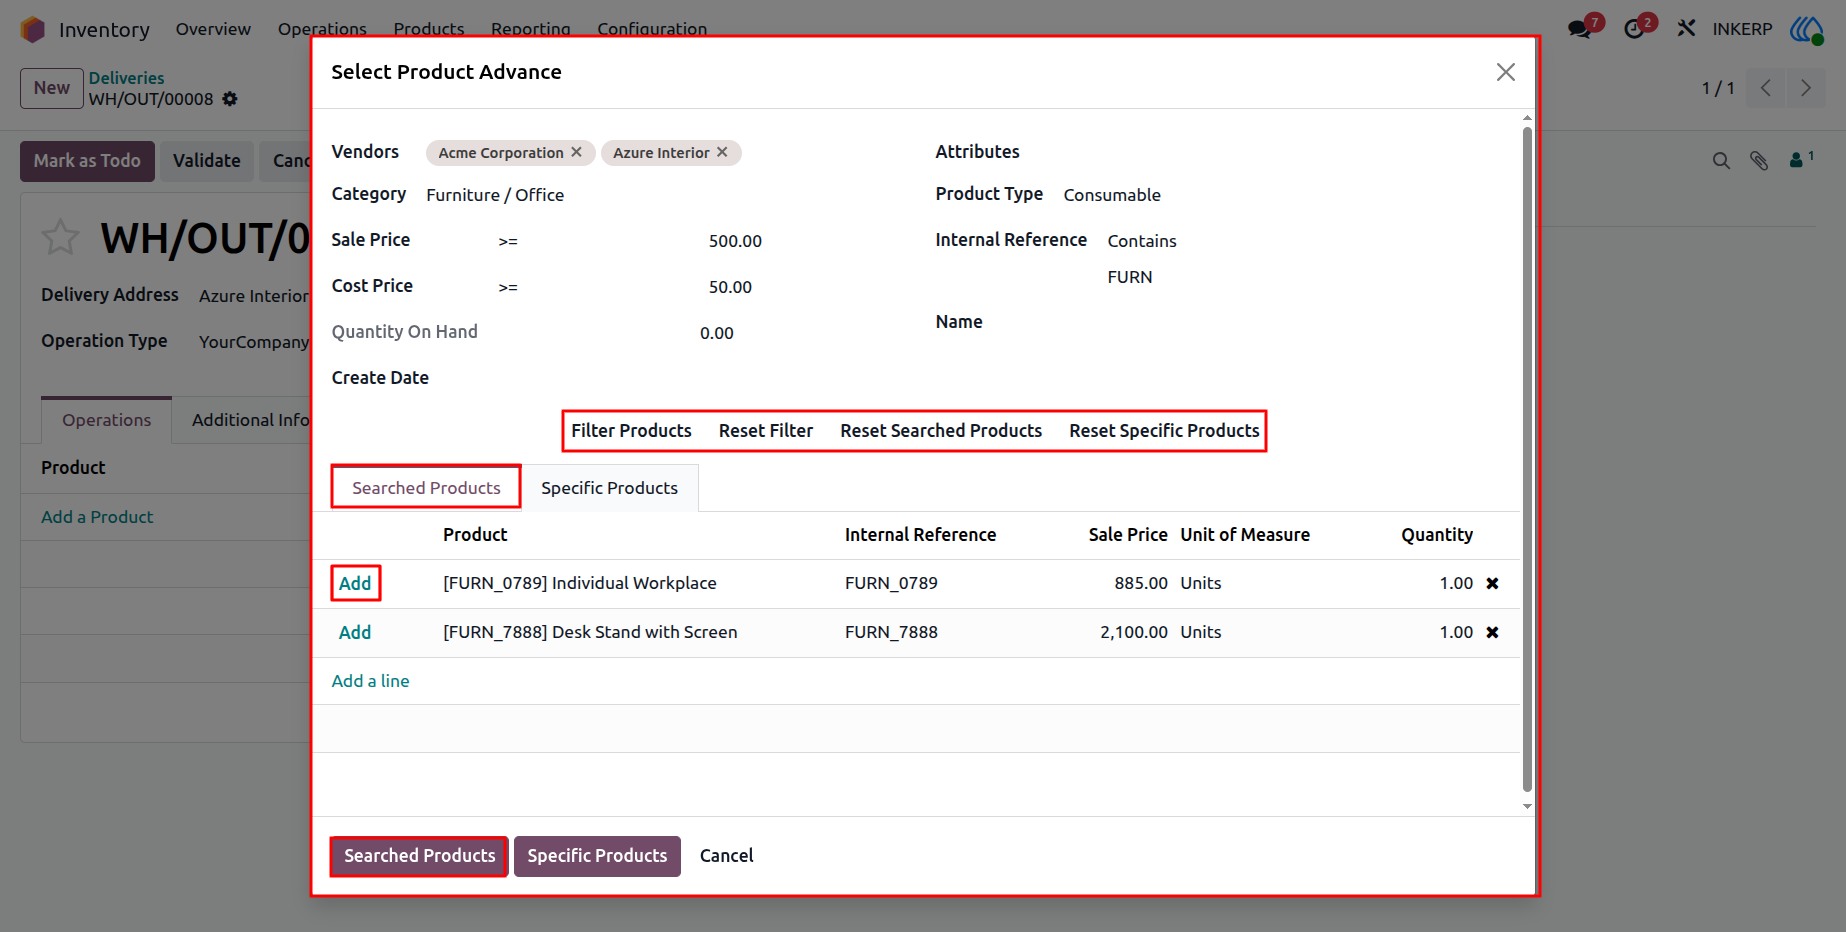Mark WH/OUT record as favorite star
The height and width of the screenshot is (932, 1846).
point(60,237)
